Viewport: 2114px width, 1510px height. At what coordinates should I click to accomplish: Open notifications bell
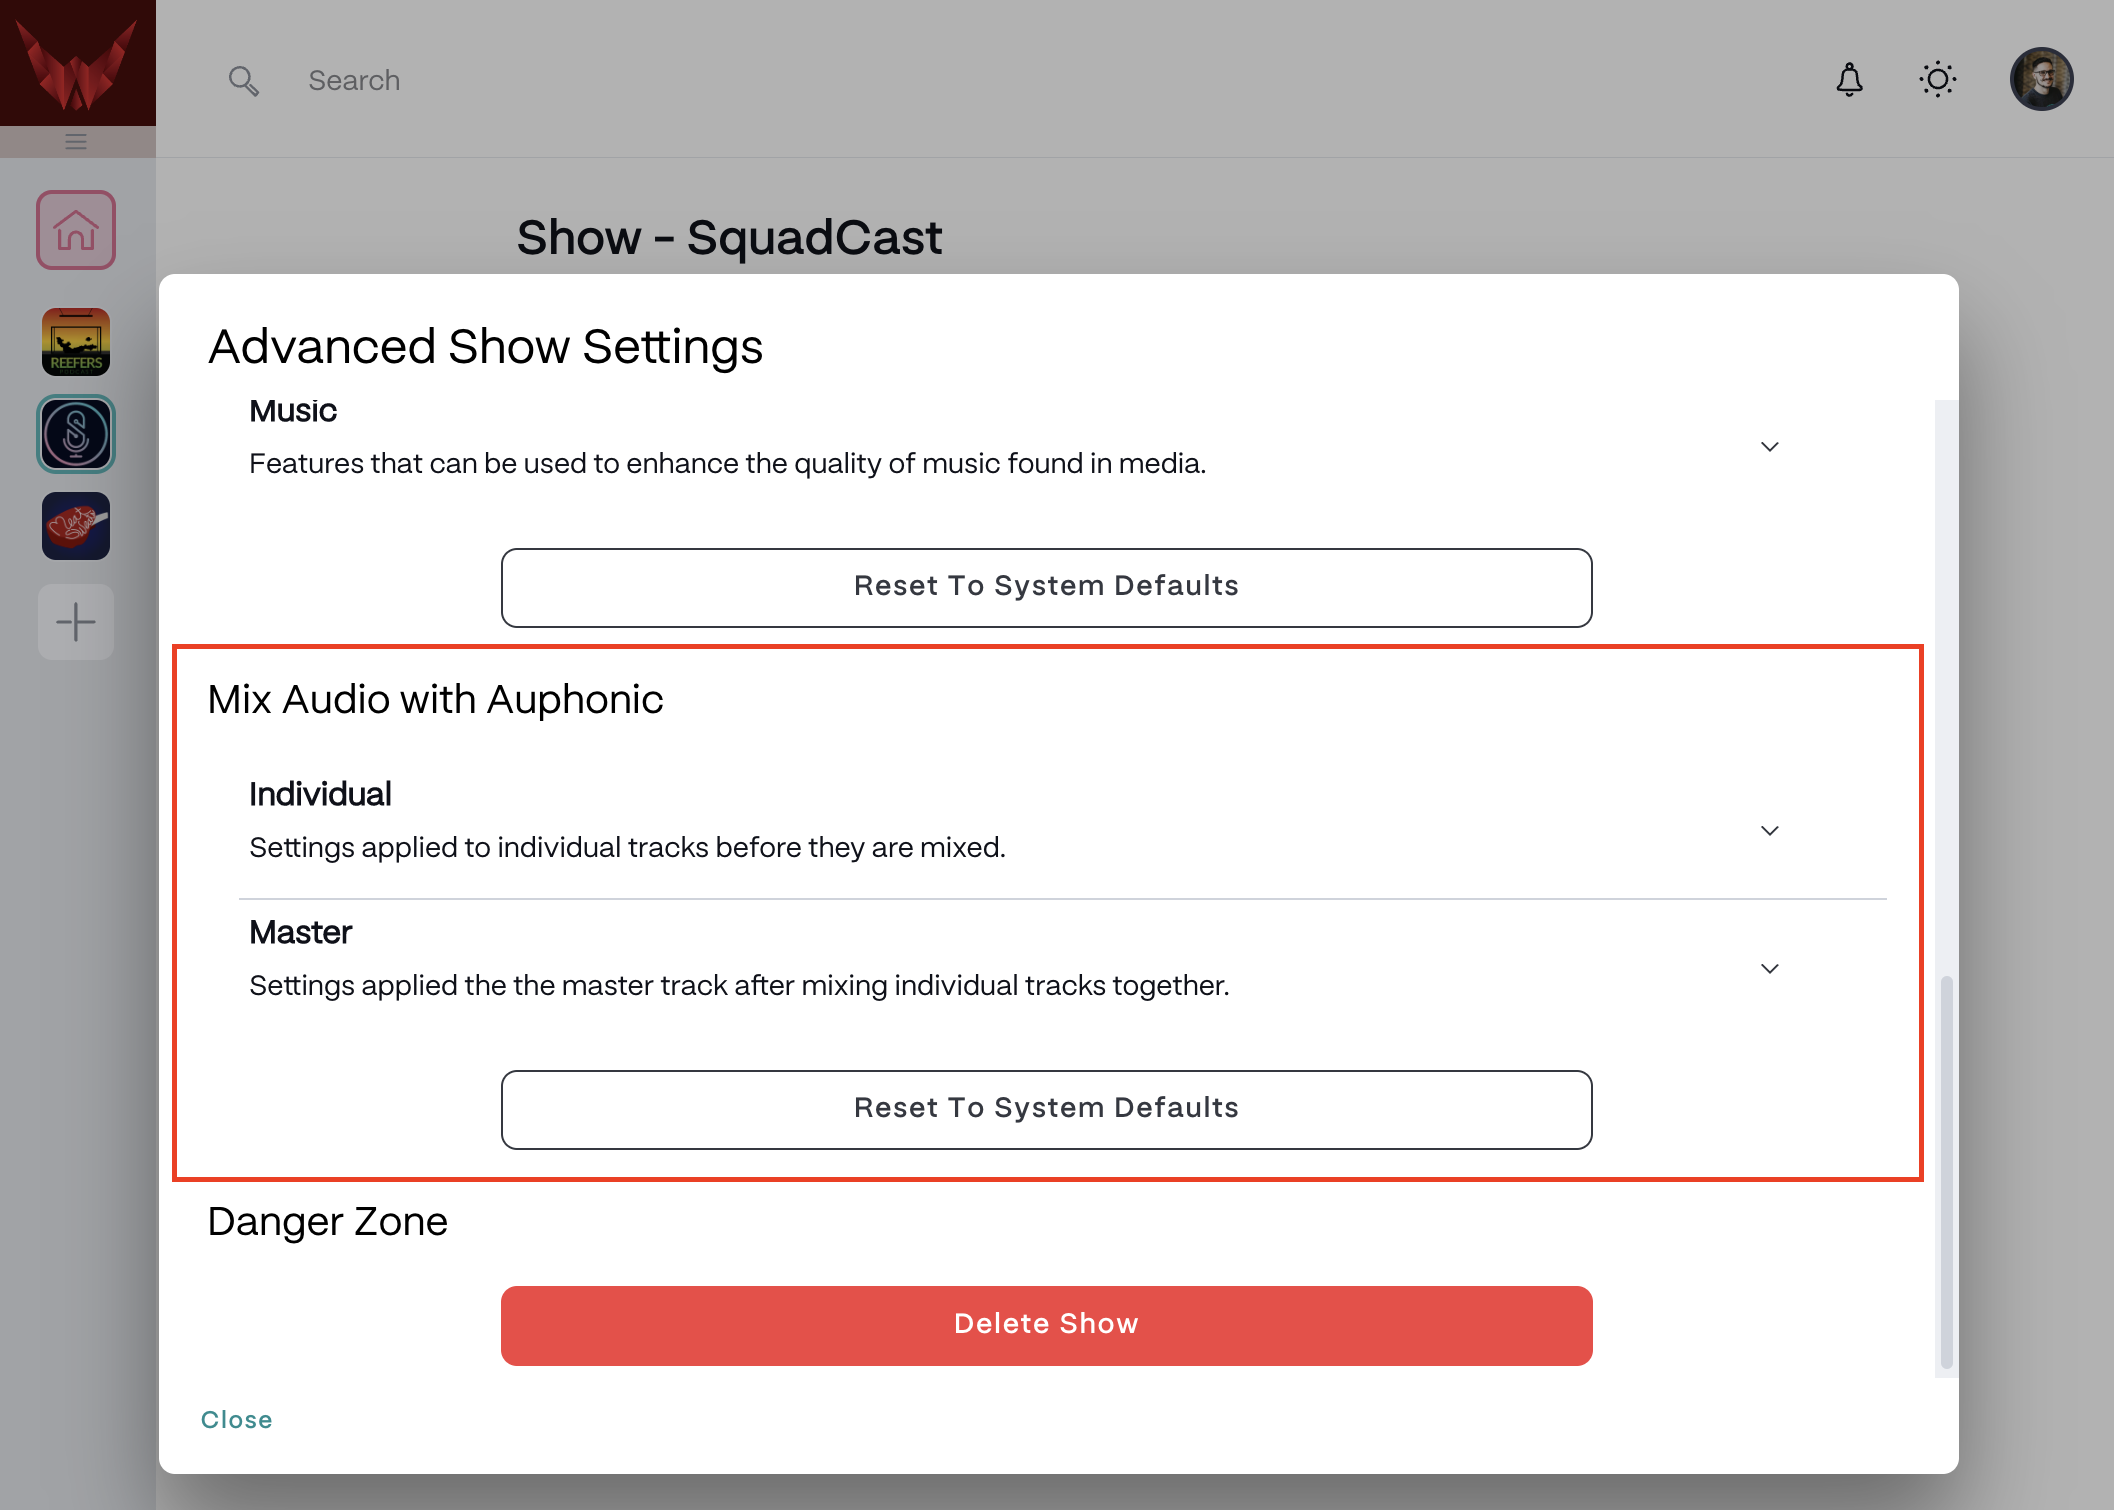tap(1850, 79)
